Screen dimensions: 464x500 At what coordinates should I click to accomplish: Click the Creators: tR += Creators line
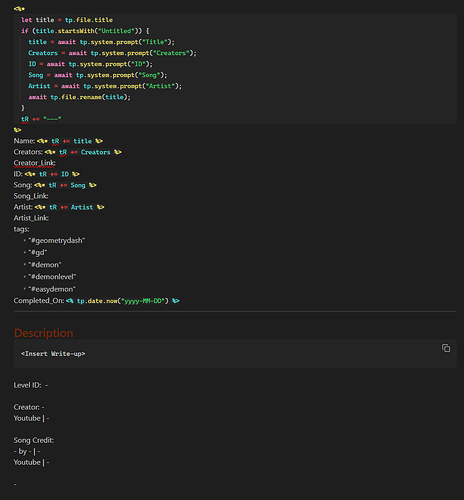point(68,152)
